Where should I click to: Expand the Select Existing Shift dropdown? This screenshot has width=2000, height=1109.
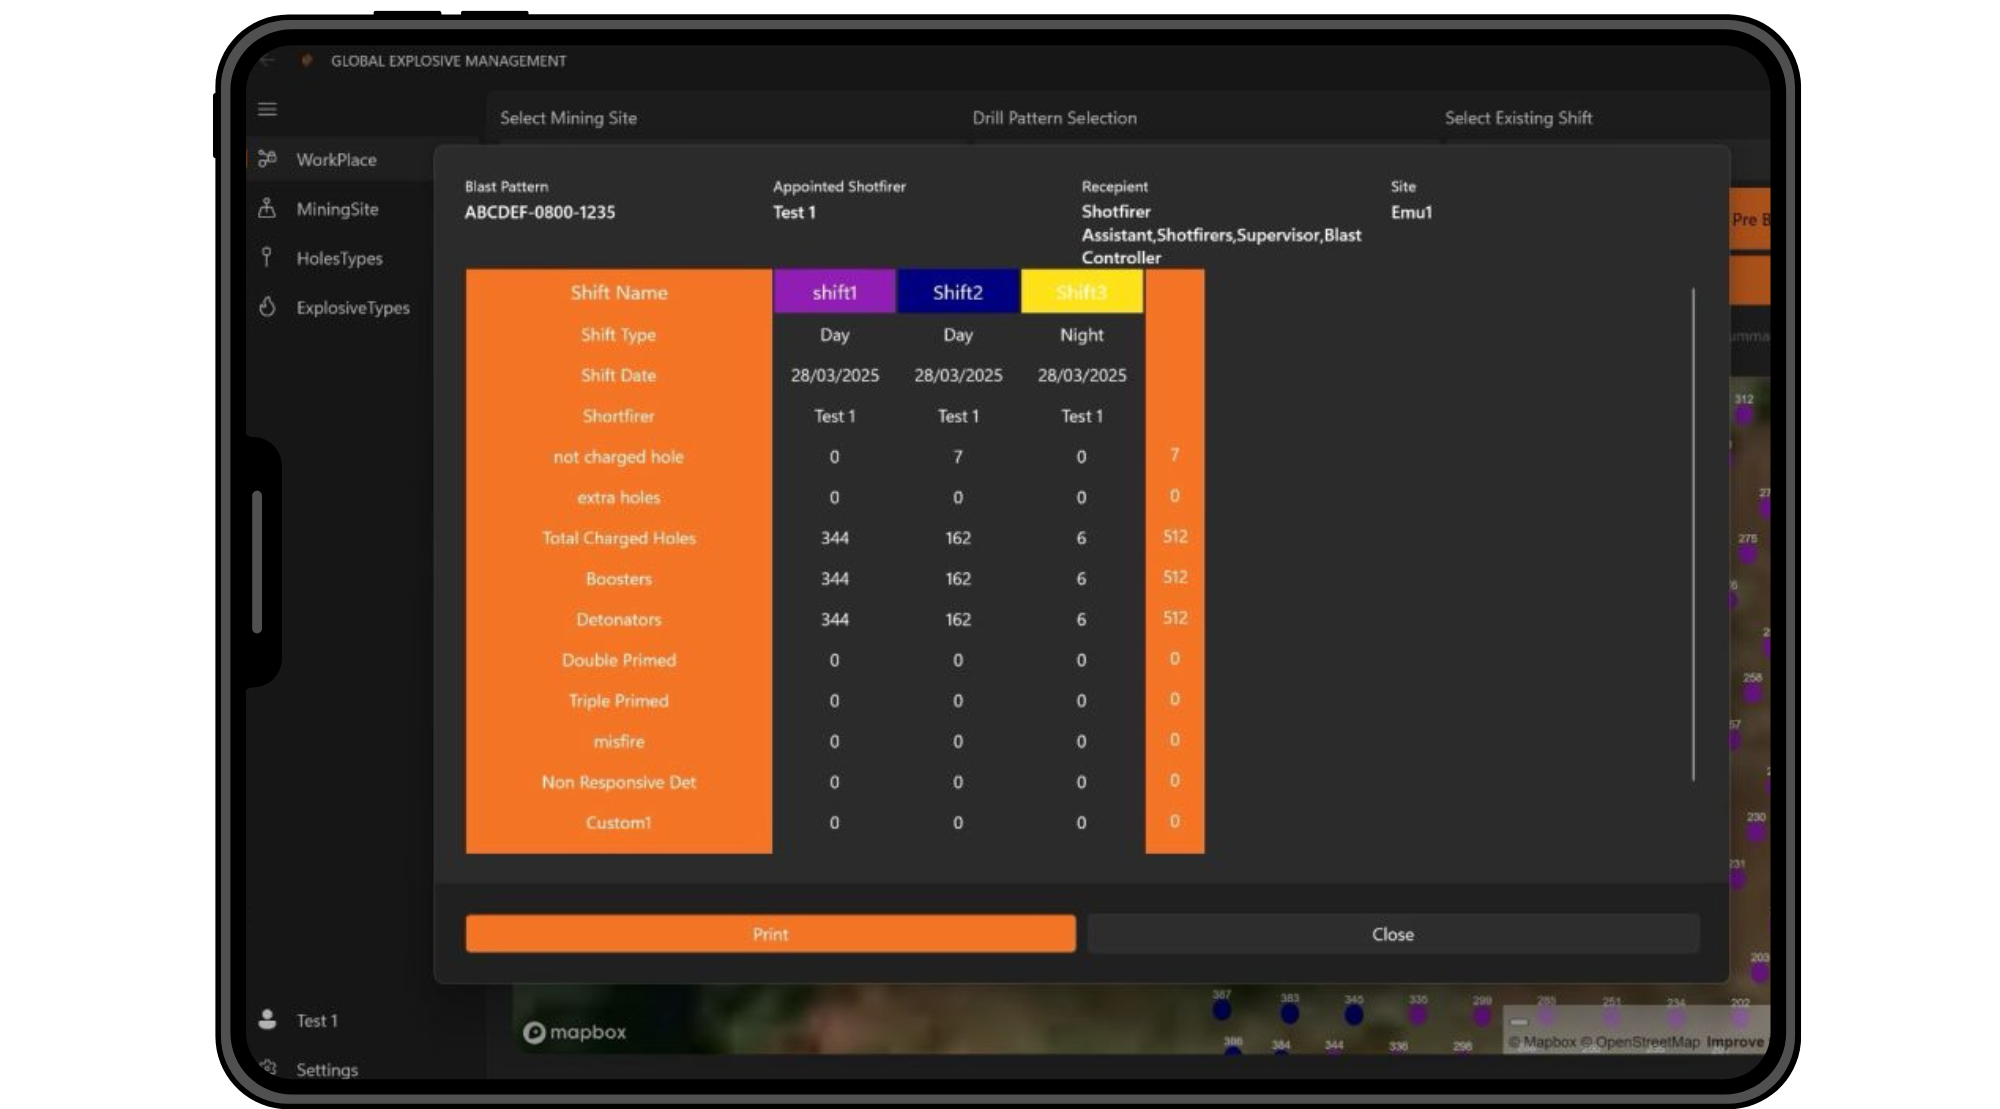pos(1519,118)
